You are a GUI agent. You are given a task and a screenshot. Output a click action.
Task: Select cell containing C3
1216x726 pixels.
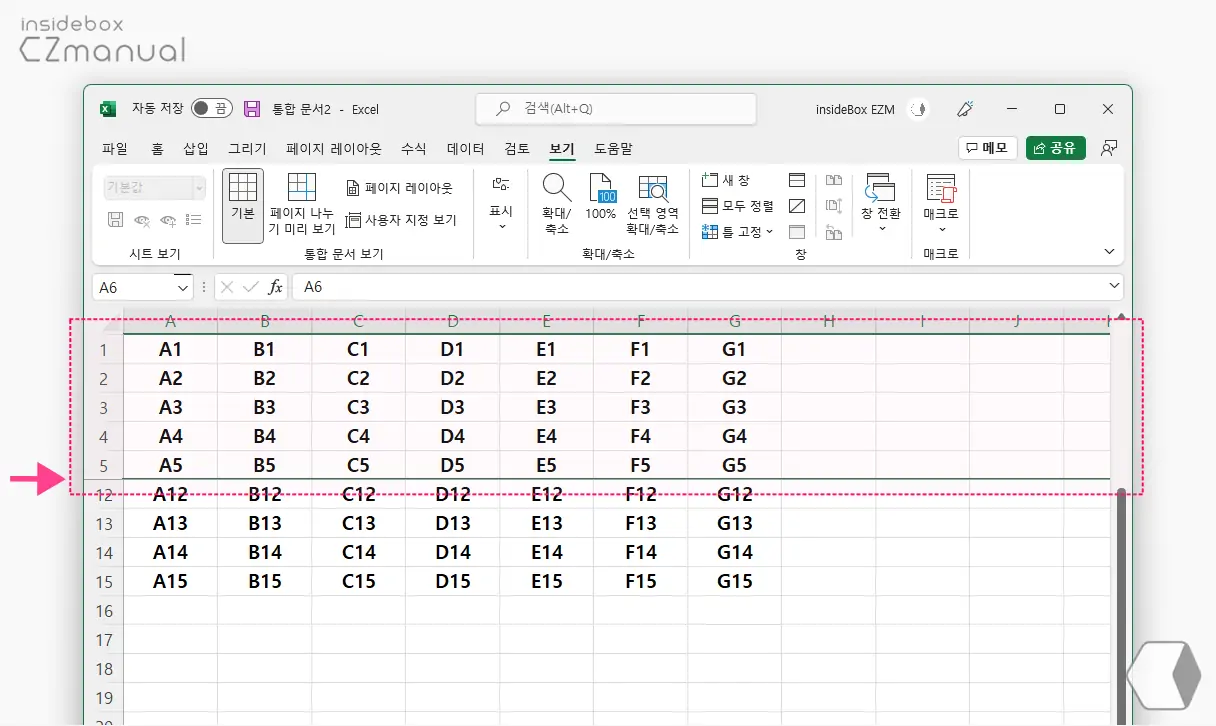click(358, 407)
